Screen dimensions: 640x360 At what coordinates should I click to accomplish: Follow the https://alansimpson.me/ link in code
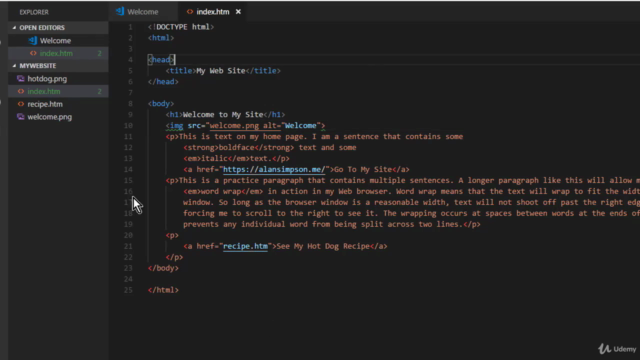point(274,169)
